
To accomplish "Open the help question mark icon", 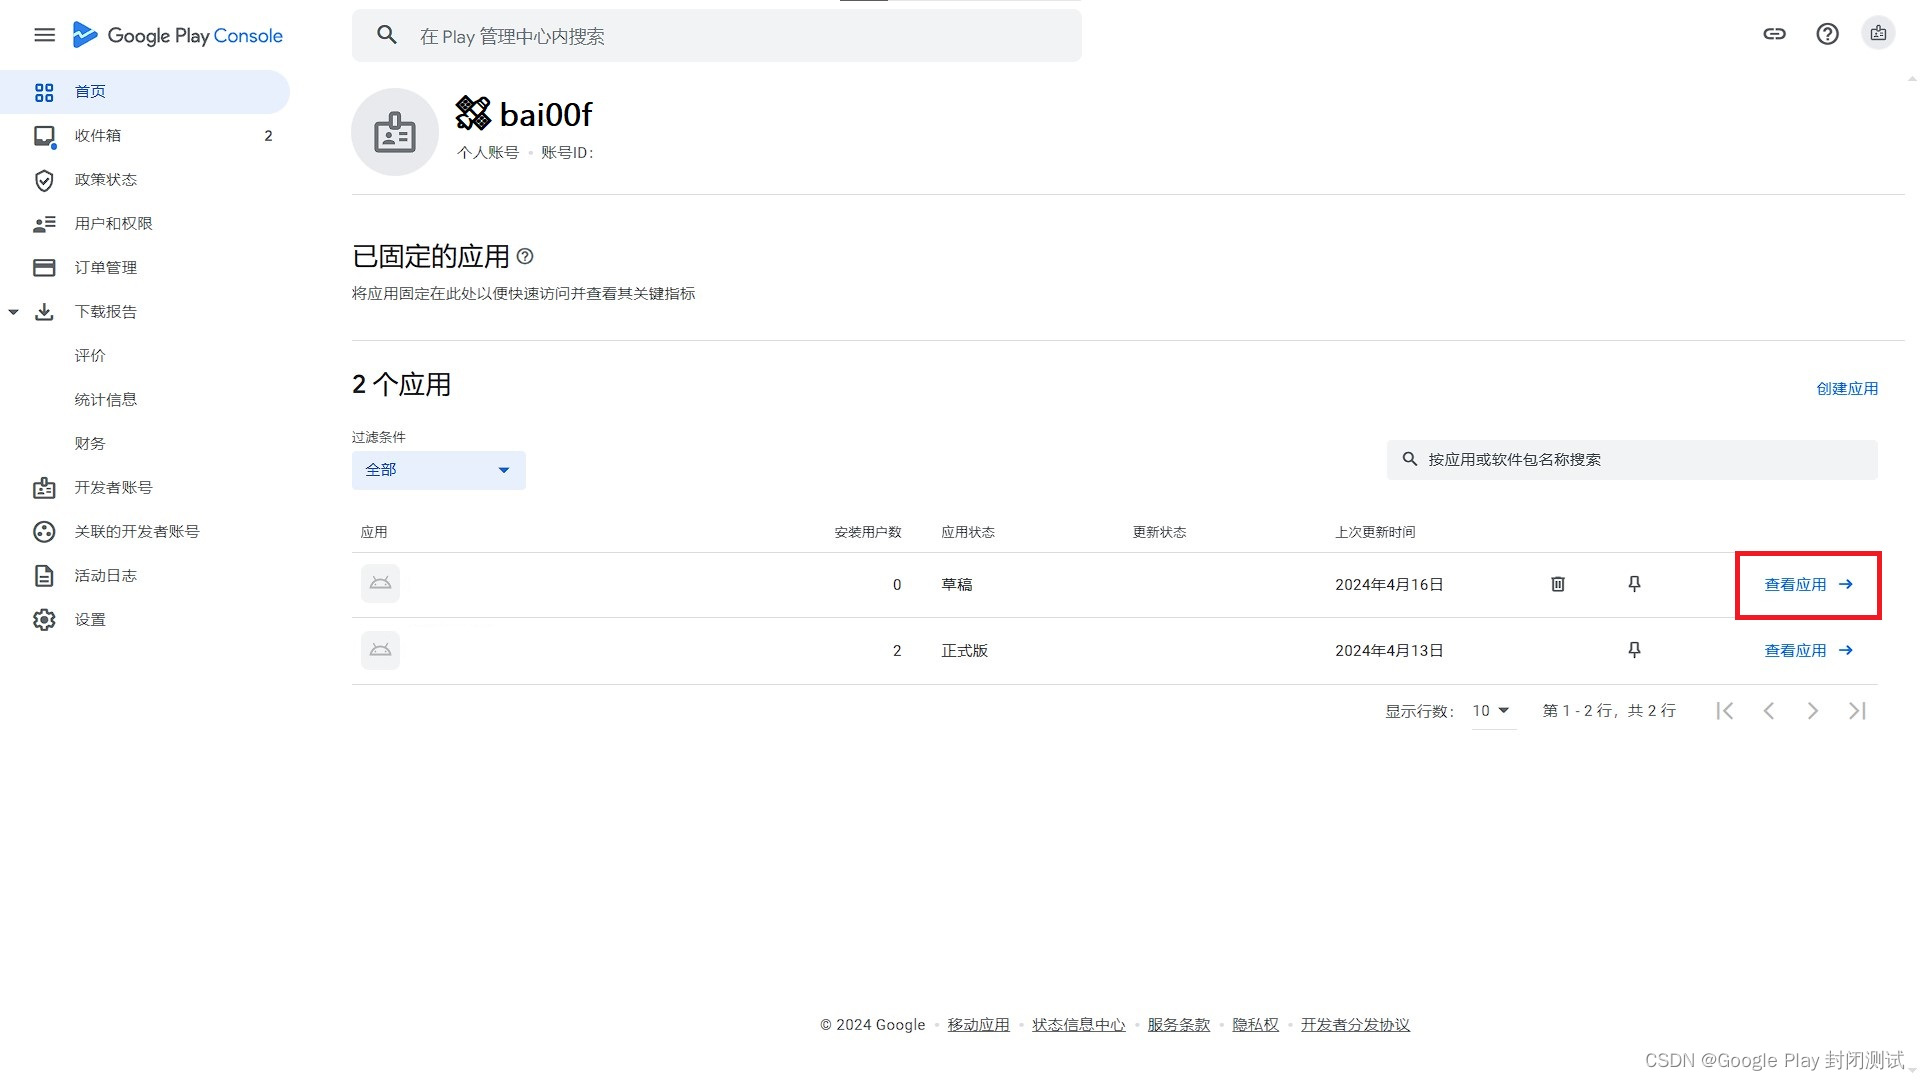I will [1827, 34].
